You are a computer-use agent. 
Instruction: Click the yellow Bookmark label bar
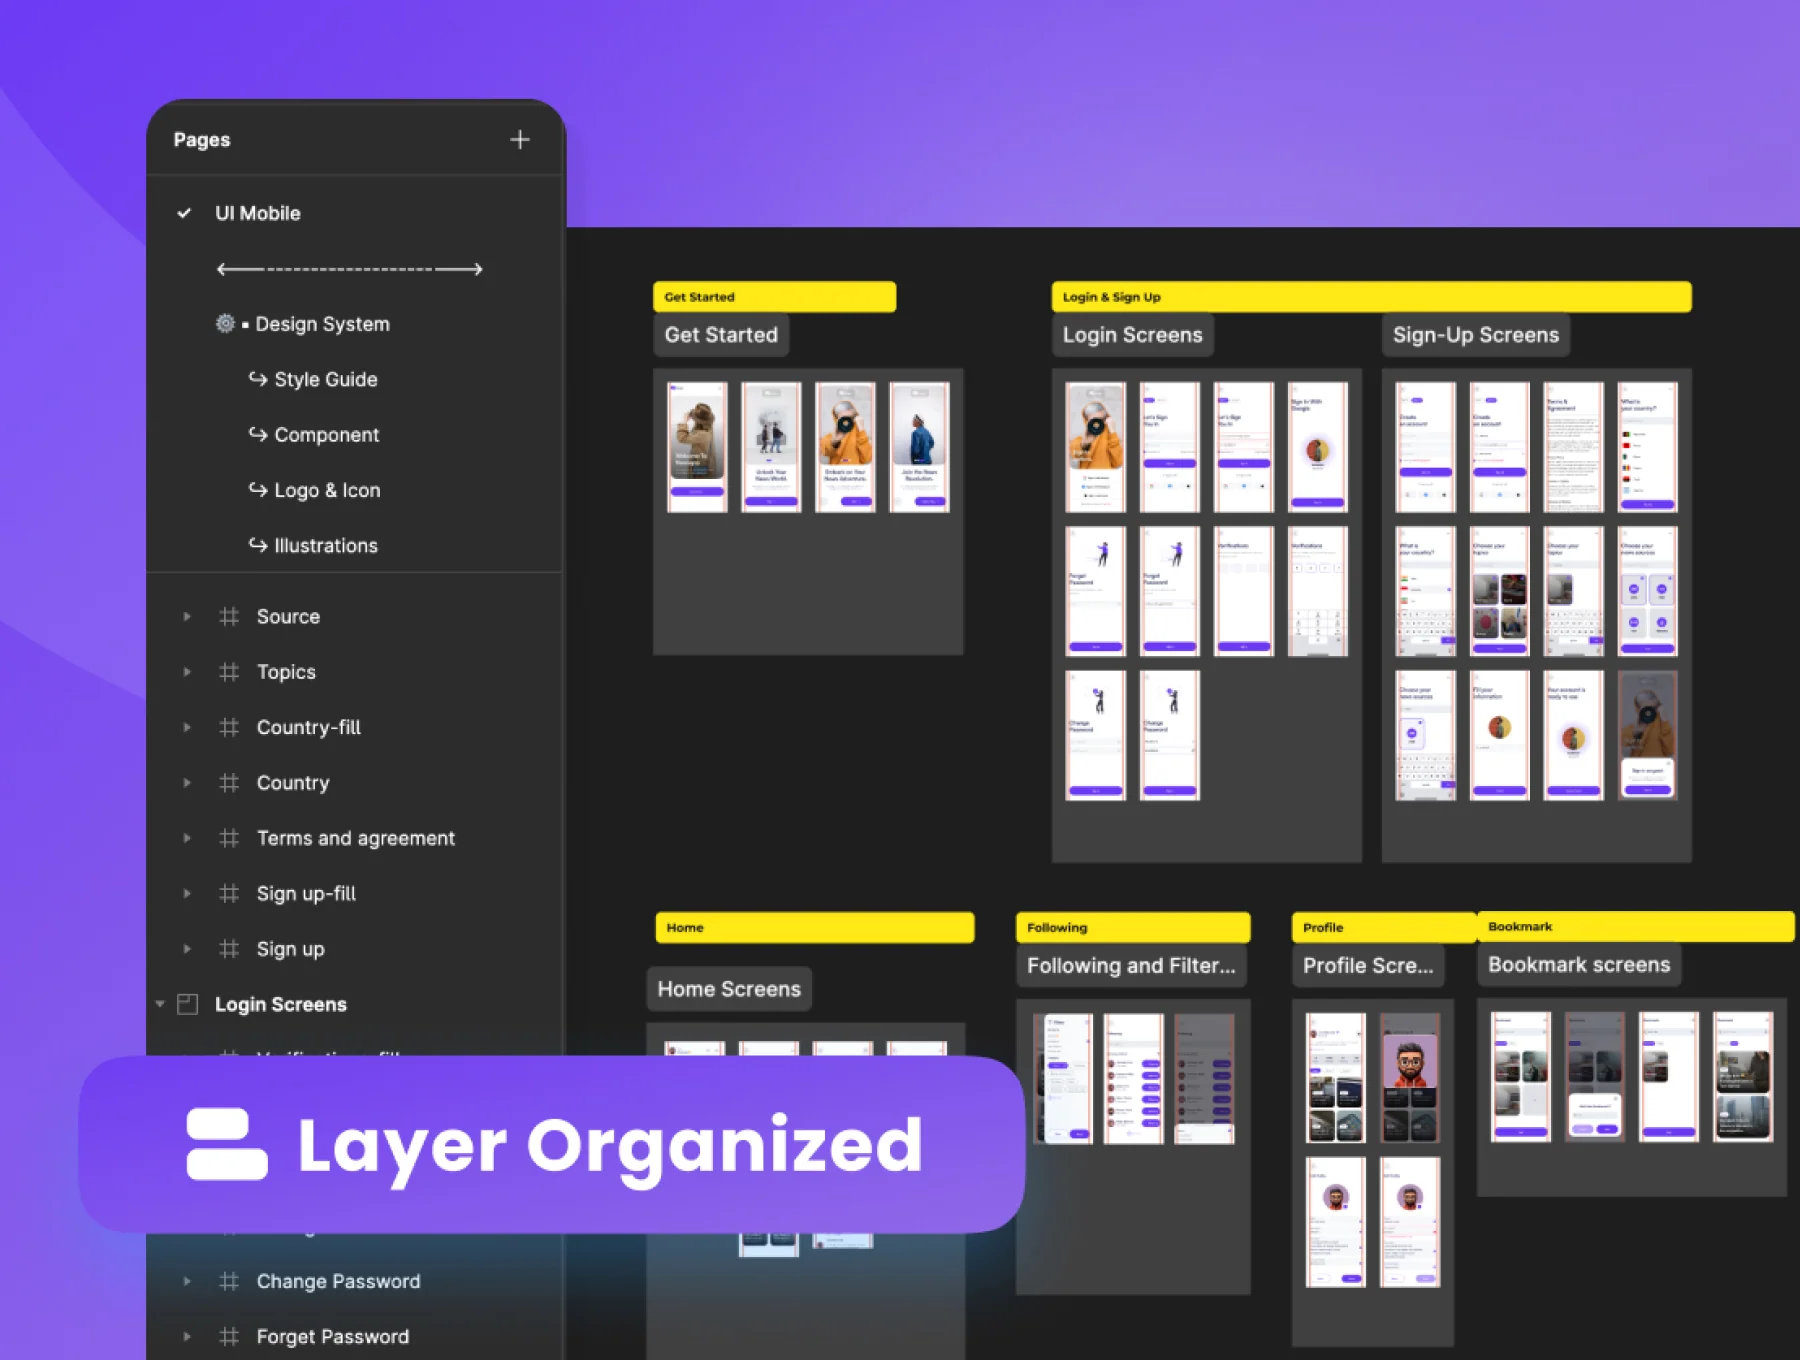[x=1636, y=926]
